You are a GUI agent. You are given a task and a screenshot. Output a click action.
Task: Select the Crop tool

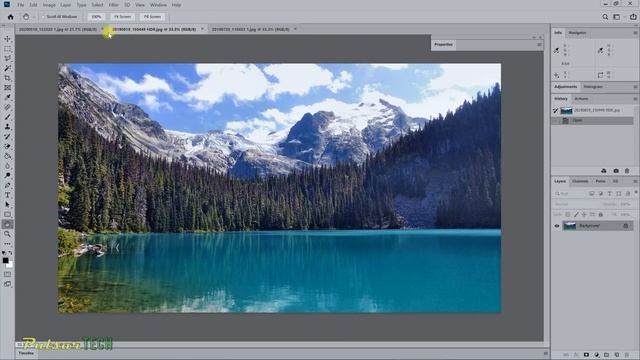coord(7,78)
